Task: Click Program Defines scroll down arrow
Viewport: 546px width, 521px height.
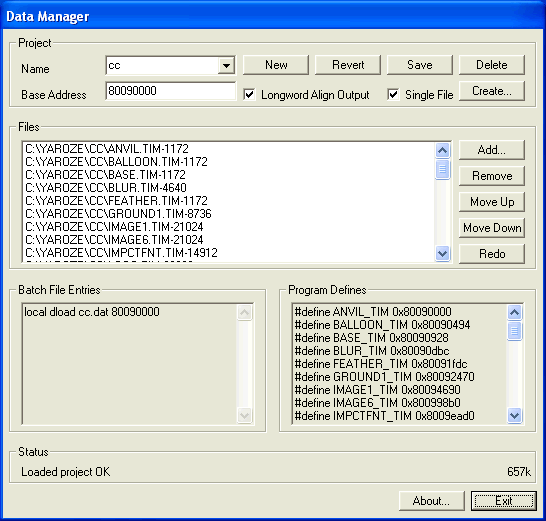Action: pyautogui.click(x=514, y=415)
